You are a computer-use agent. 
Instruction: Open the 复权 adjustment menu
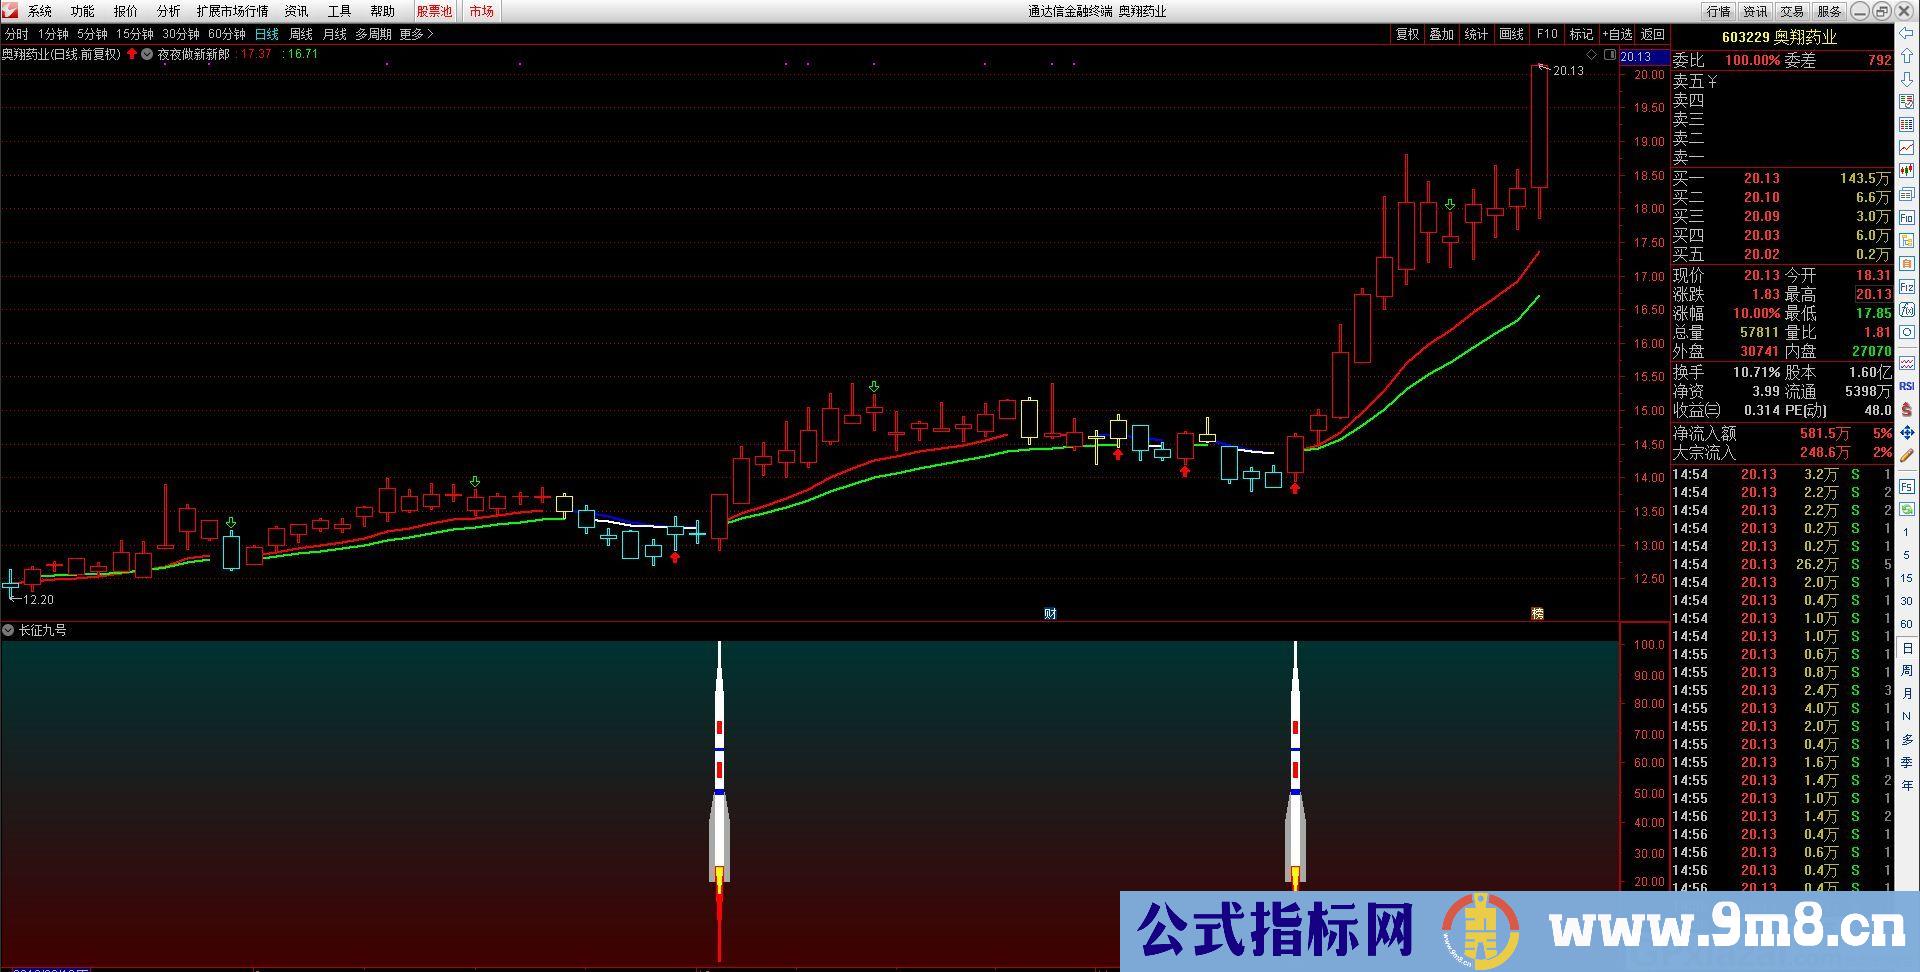pyautogui.click(x=1407, y=34)
